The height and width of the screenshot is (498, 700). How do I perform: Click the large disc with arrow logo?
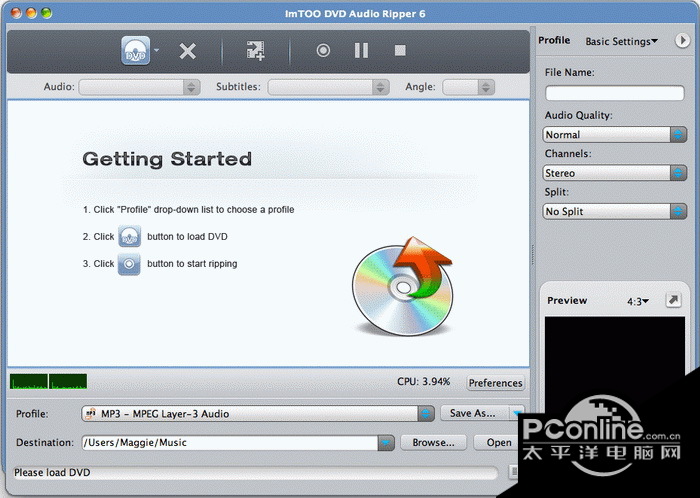(x=403, y=286)
